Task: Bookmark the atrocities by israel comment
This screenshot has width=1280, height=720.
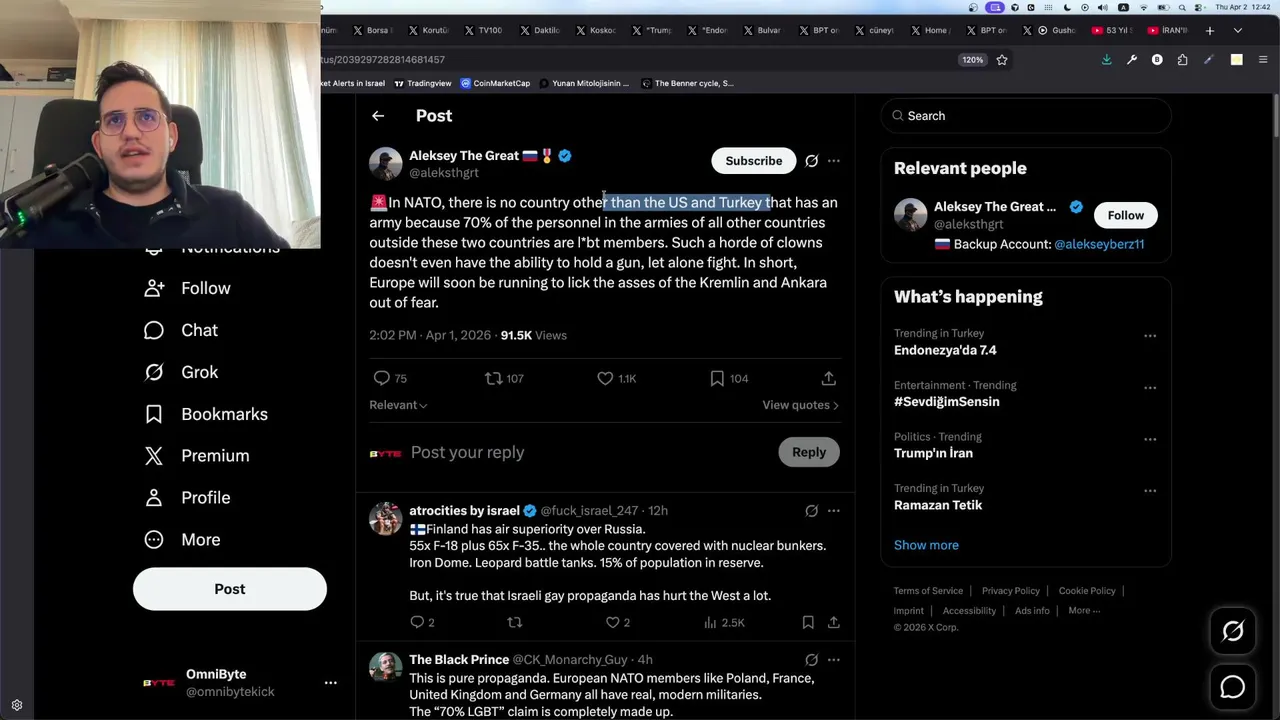Action: coord(808,622)
